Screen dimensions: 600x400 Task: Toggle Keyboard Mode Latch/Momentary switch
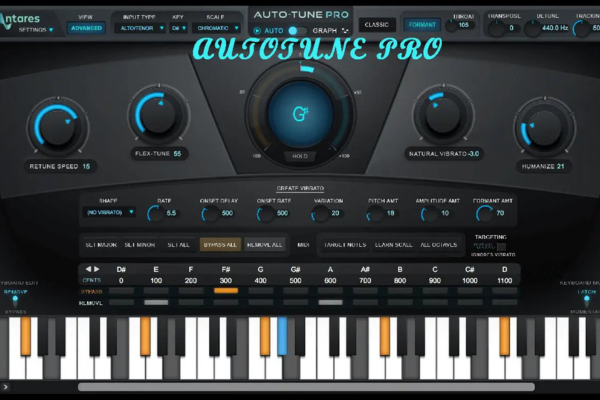pos(587,301)
